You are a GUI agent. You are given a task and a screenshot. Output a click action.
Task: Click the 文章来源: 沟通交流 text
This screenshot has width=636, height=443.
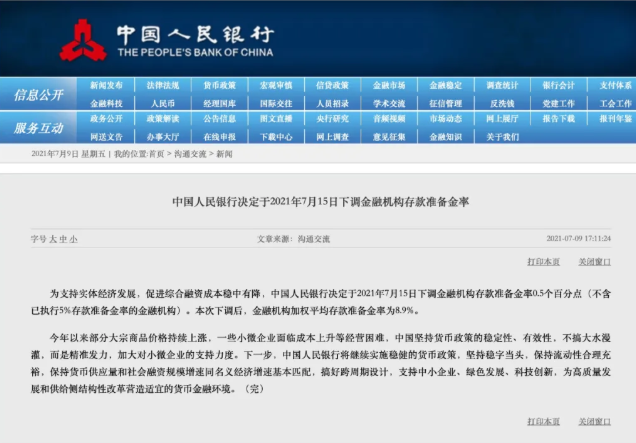[x=293, y=239]
